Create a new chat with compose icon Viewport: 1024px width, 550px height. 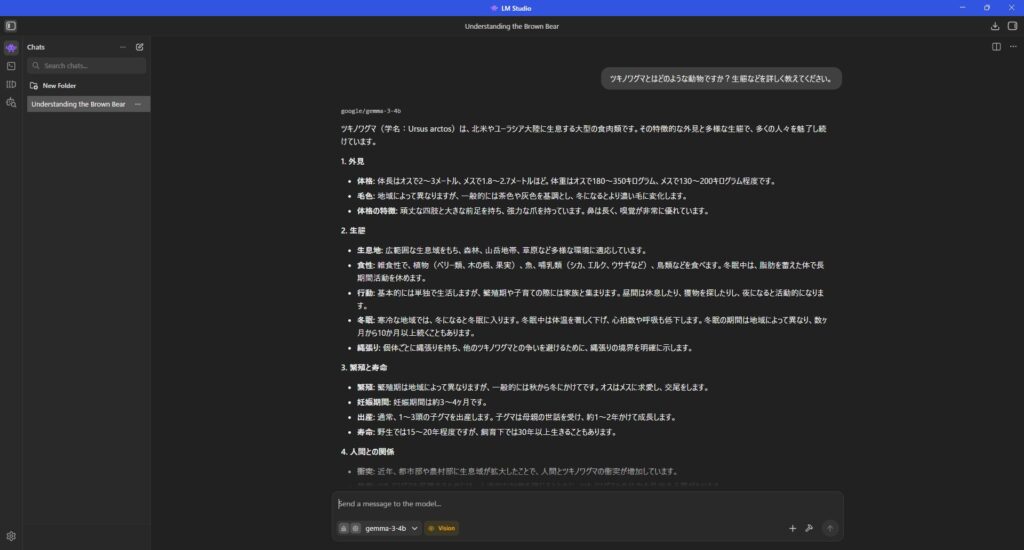139,47
